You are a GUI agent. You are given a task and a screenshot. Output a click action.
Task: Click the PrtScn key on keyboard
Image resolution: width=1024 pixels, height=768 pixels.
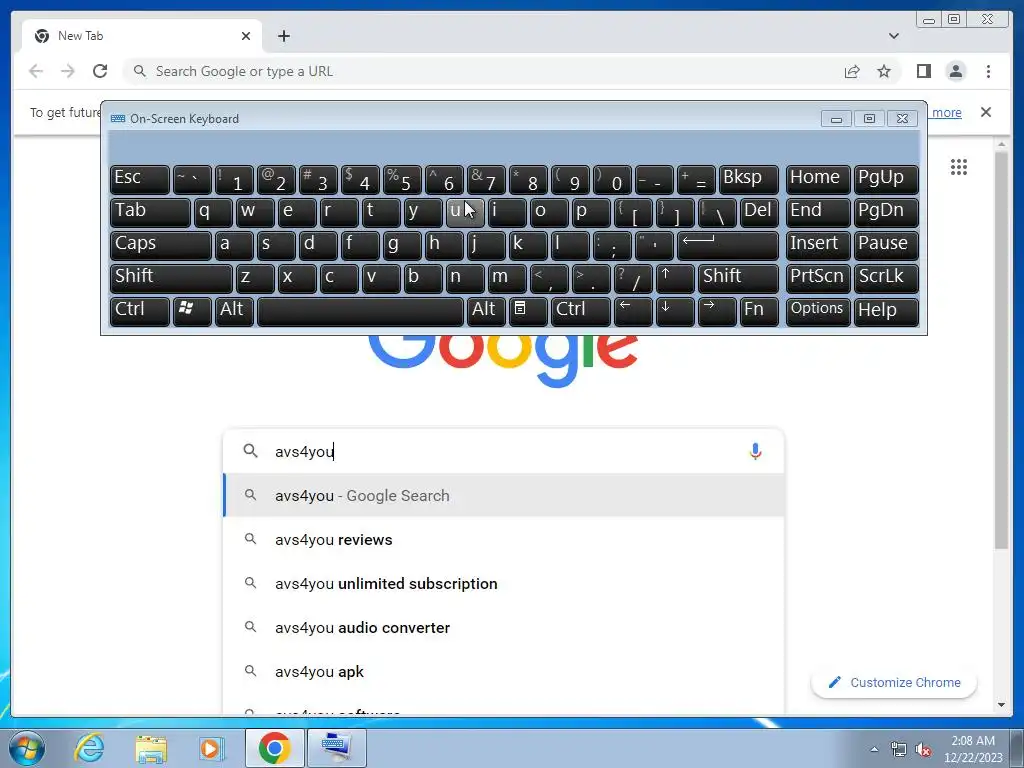point(818,278)
